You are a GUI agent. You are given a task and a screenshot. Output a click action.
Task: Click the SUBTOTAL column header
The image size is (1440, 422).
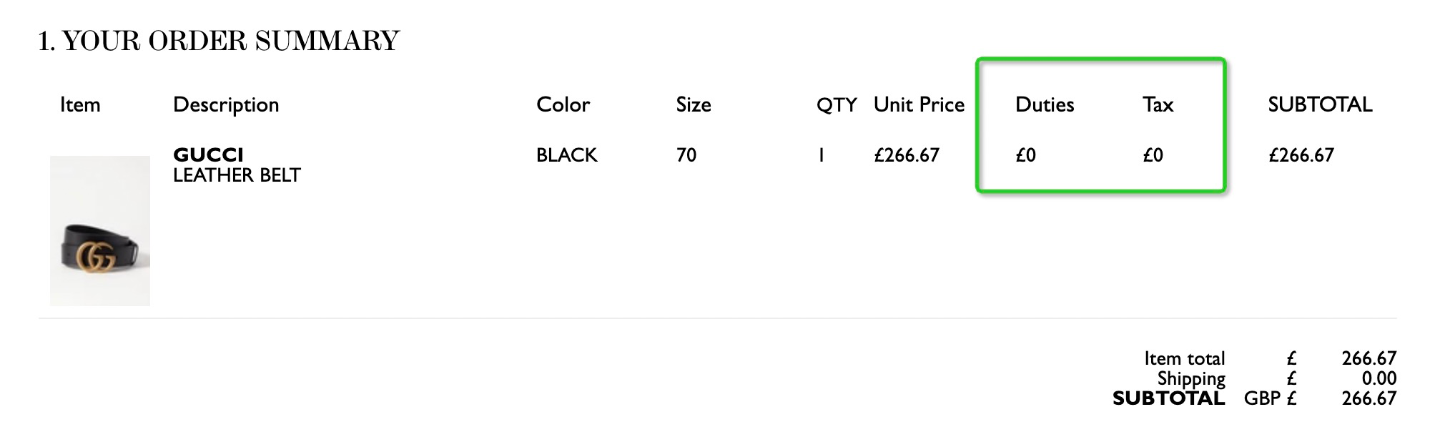click(1320, 105)
